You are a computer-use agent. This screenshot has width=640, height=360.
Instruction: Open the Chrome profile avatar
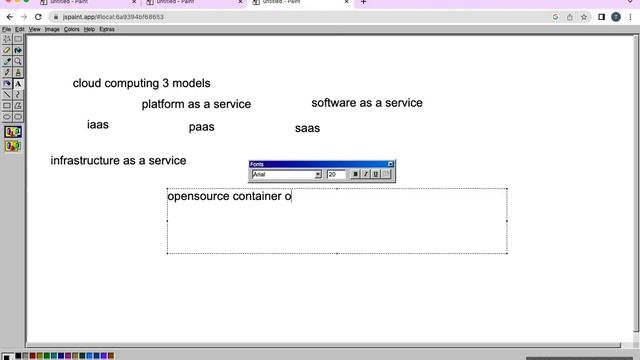(x=616, y=17)
